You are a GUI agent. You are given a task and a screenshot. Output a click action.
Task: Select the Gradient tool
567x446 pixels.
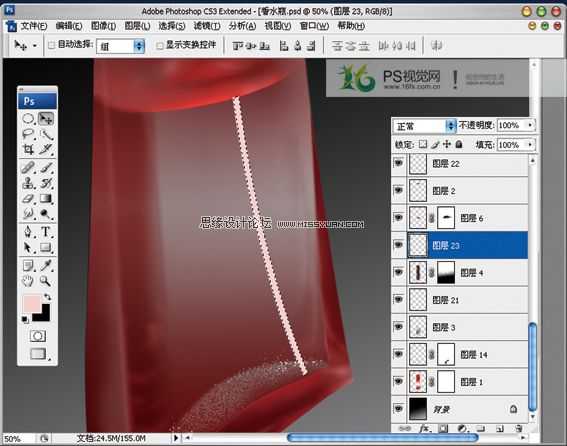tap(46, 198)
